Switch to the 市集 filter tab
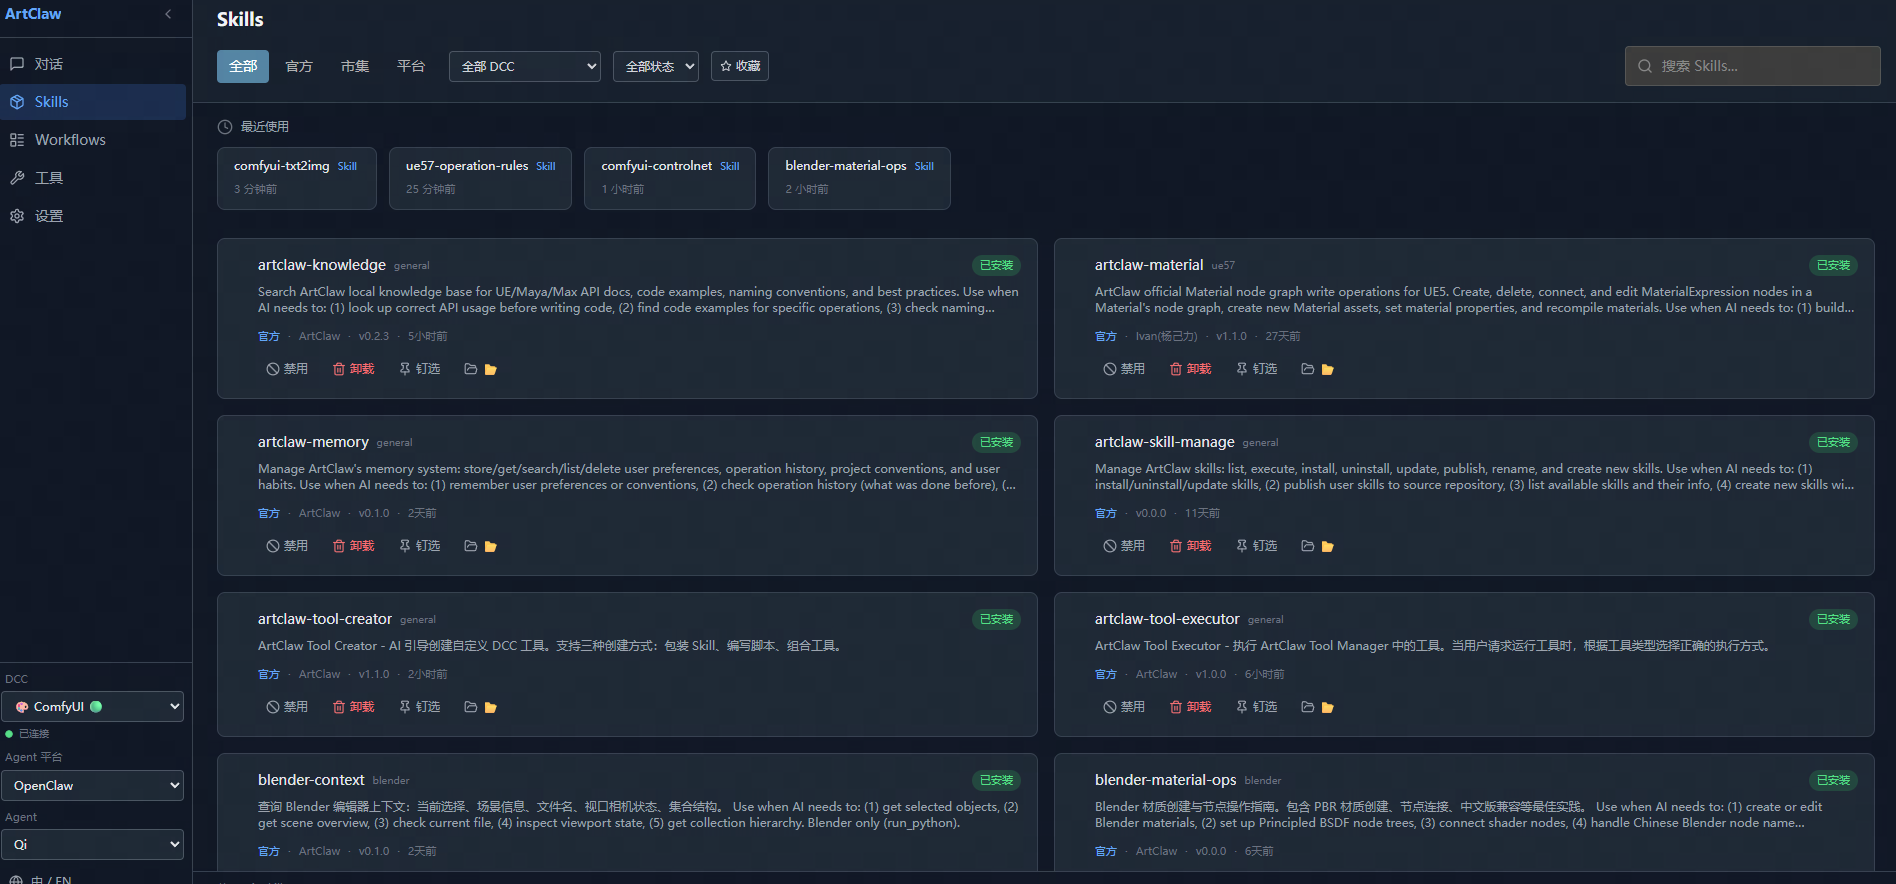Viewport: 1896px width, 884px height. [x=355, y=66]
